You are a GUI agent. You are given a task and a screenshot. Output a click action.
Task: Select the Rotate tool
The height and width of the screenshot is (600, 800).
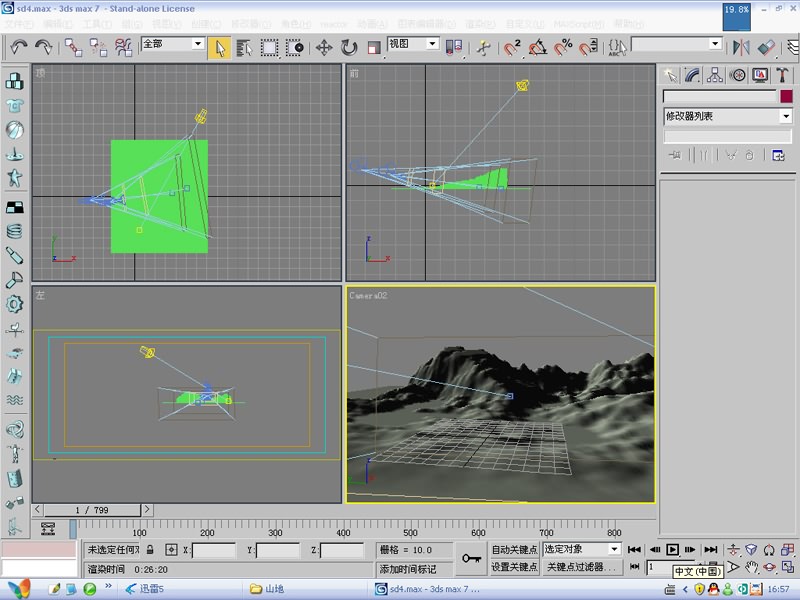349,48
